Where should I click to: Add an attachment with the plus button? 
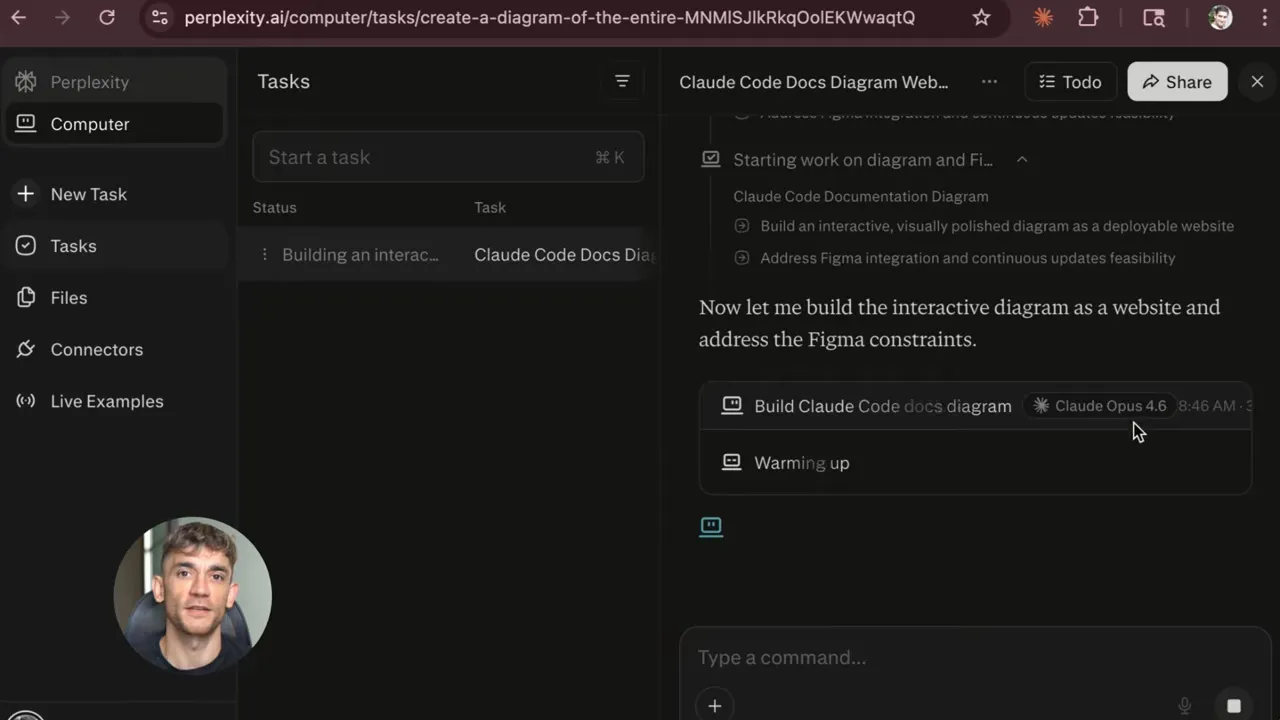click(x=714, y=706)
